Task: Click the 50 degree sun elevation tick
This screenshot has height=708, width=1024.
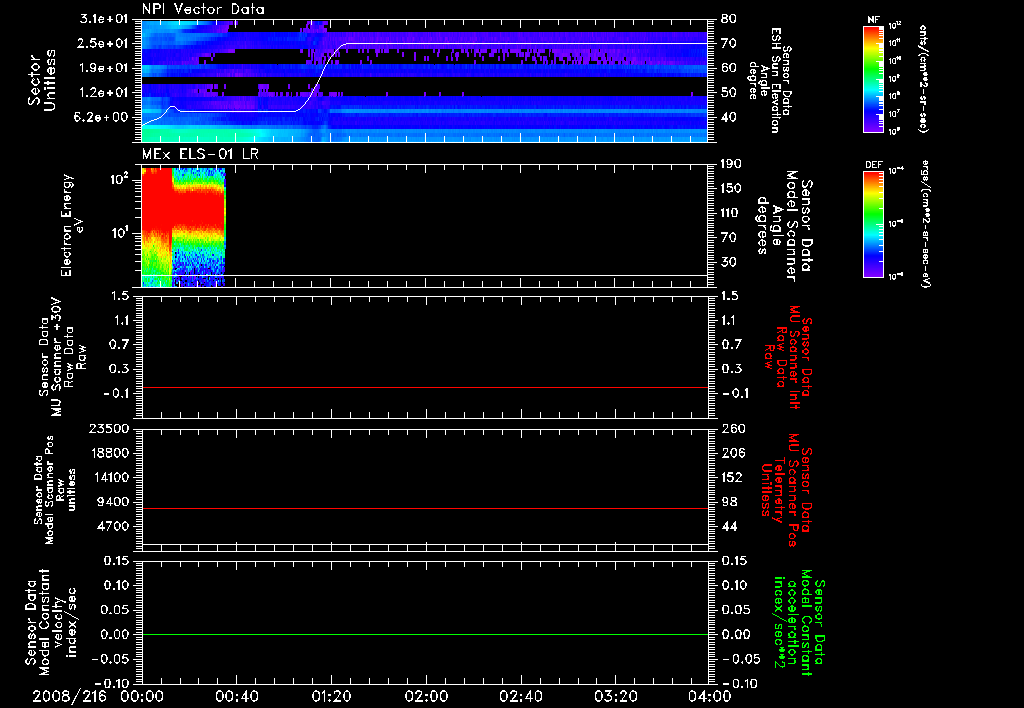Action: point(728,93)
